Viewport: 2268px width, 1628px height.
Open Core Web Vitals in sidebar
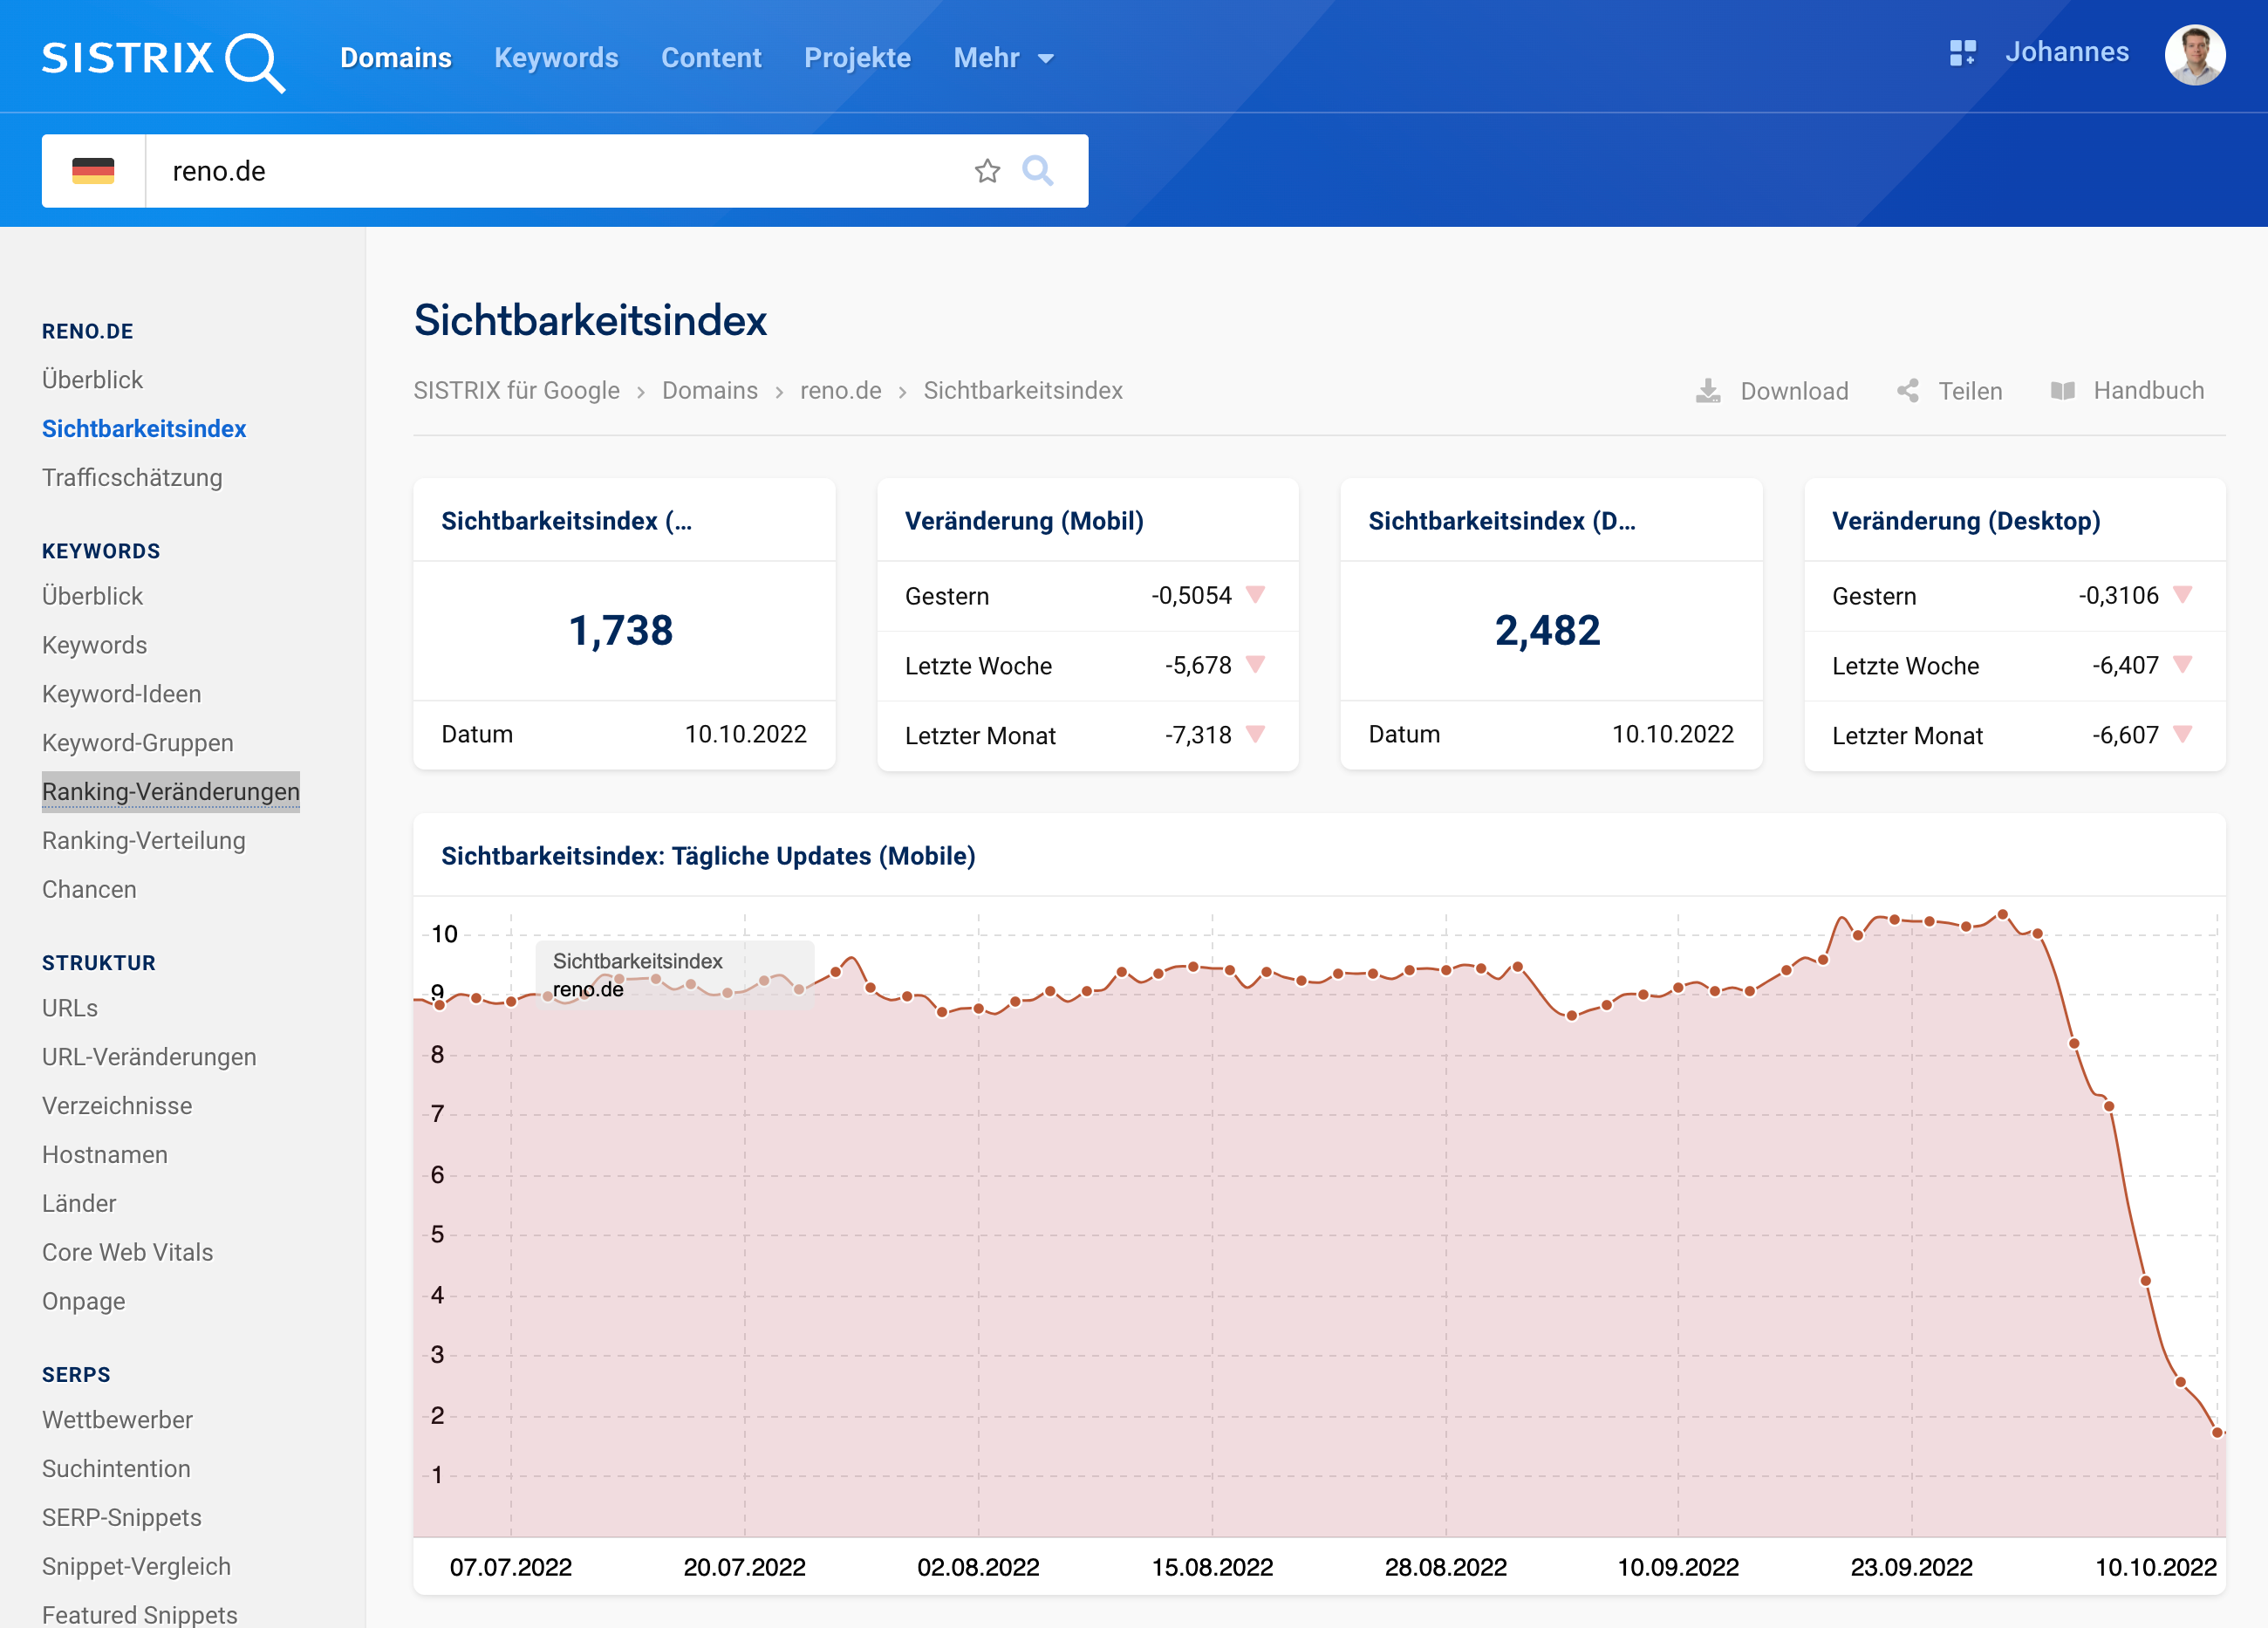click(127, 1252)
